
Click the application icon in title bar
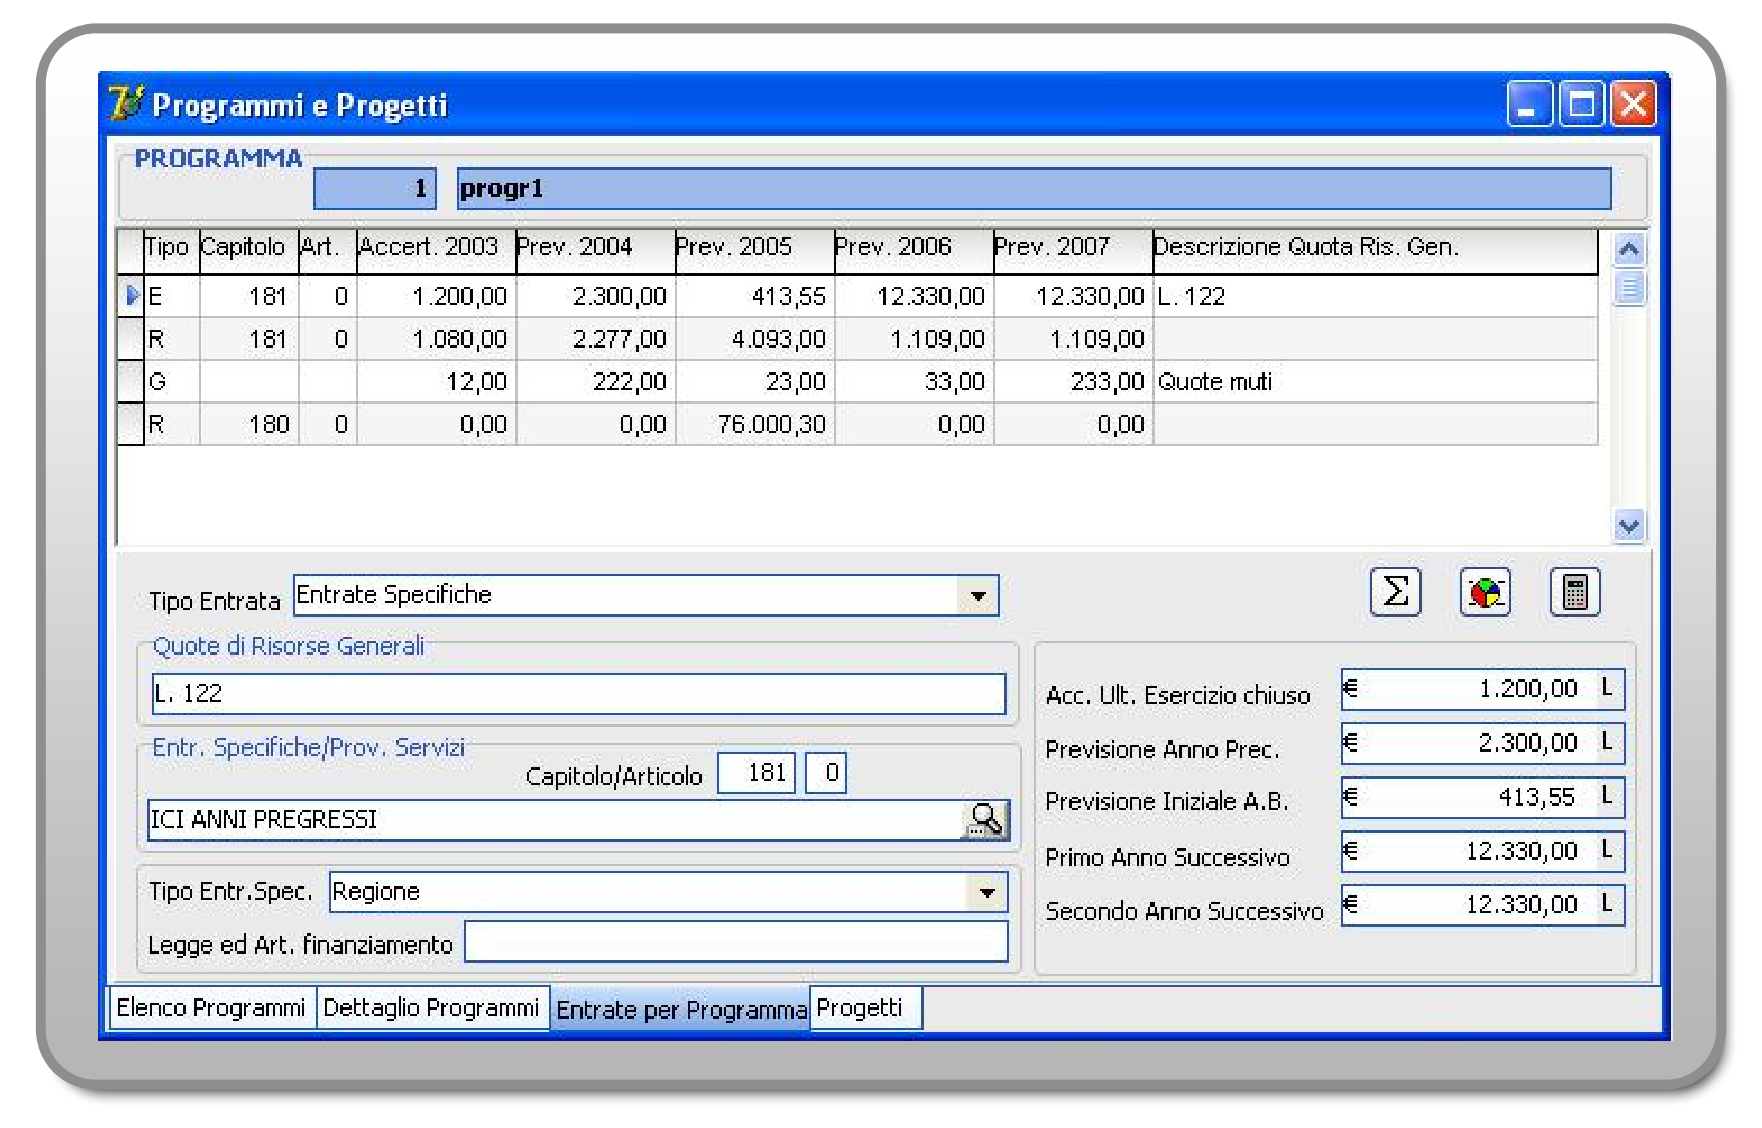pos(127,104)
